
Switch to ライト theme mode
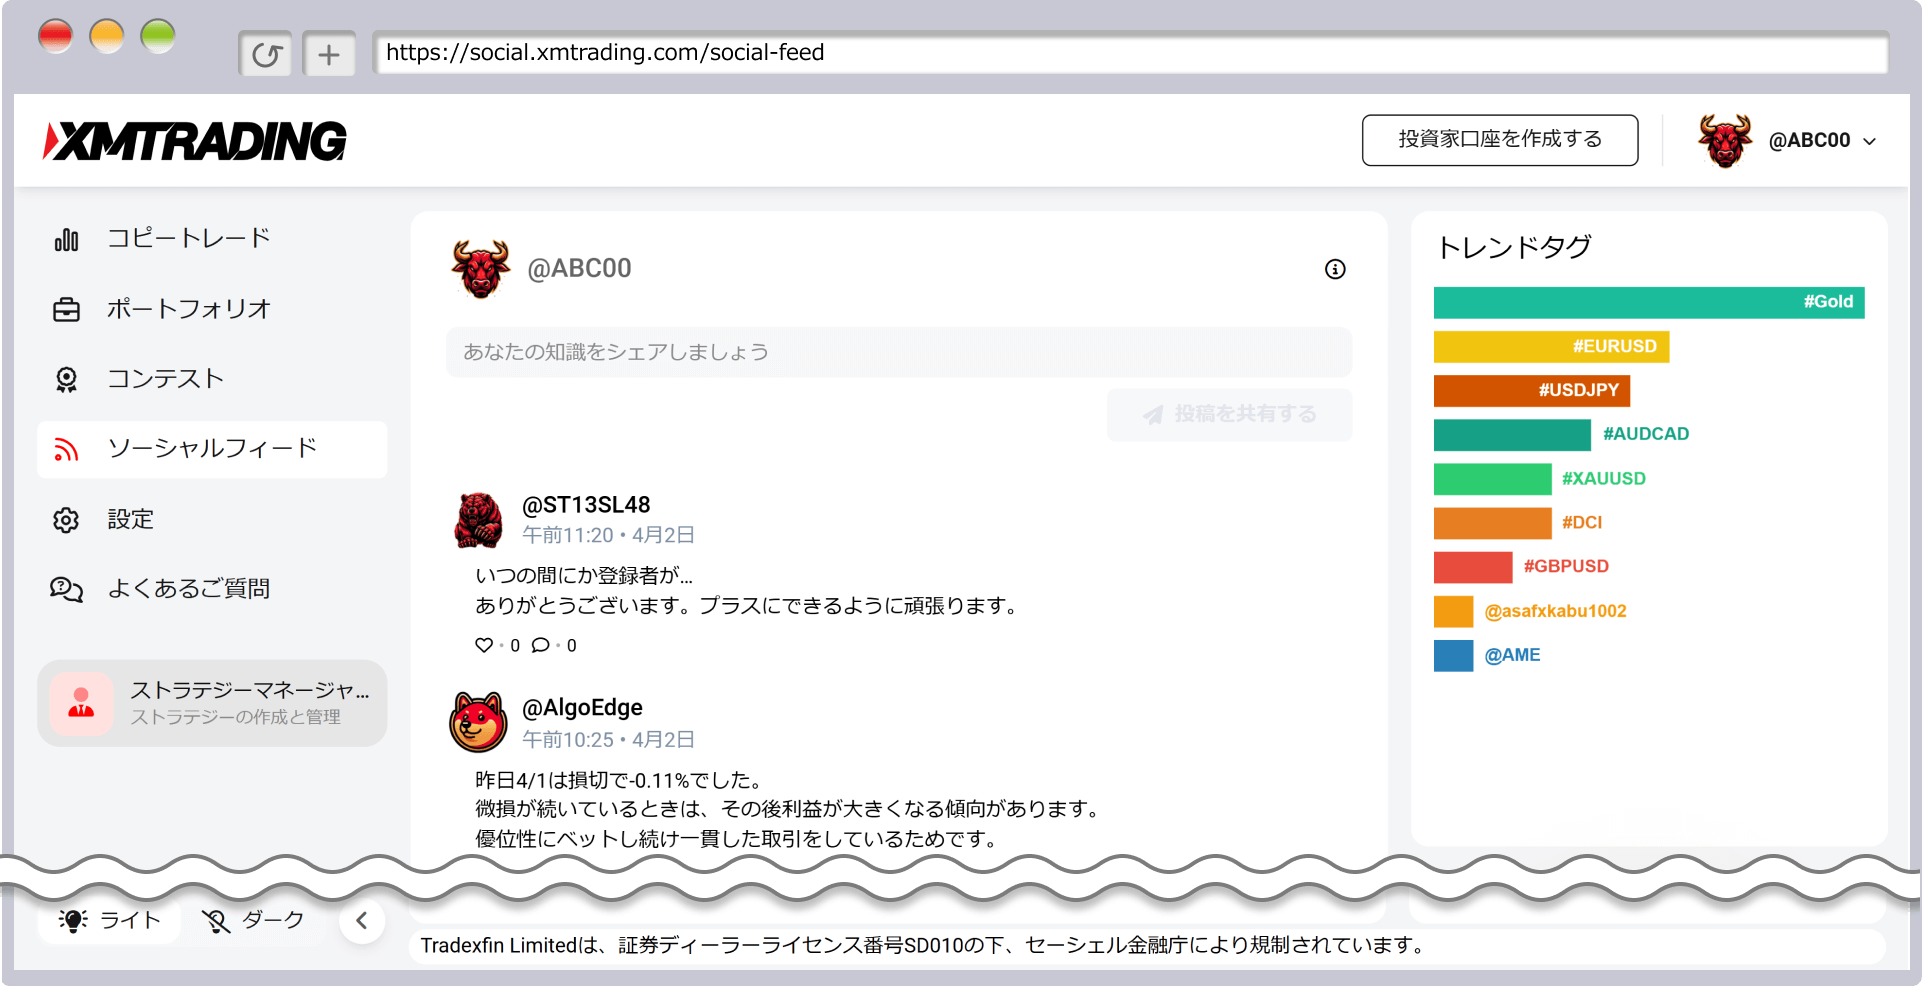click(x=110, y=920)
